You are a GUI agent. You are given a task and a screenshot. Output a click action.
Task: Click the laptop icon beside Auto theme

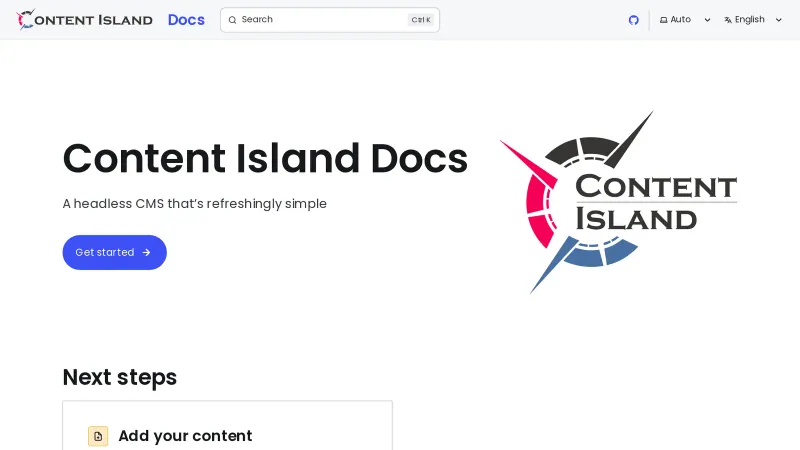pyautogui.click(x=663, y=20)
